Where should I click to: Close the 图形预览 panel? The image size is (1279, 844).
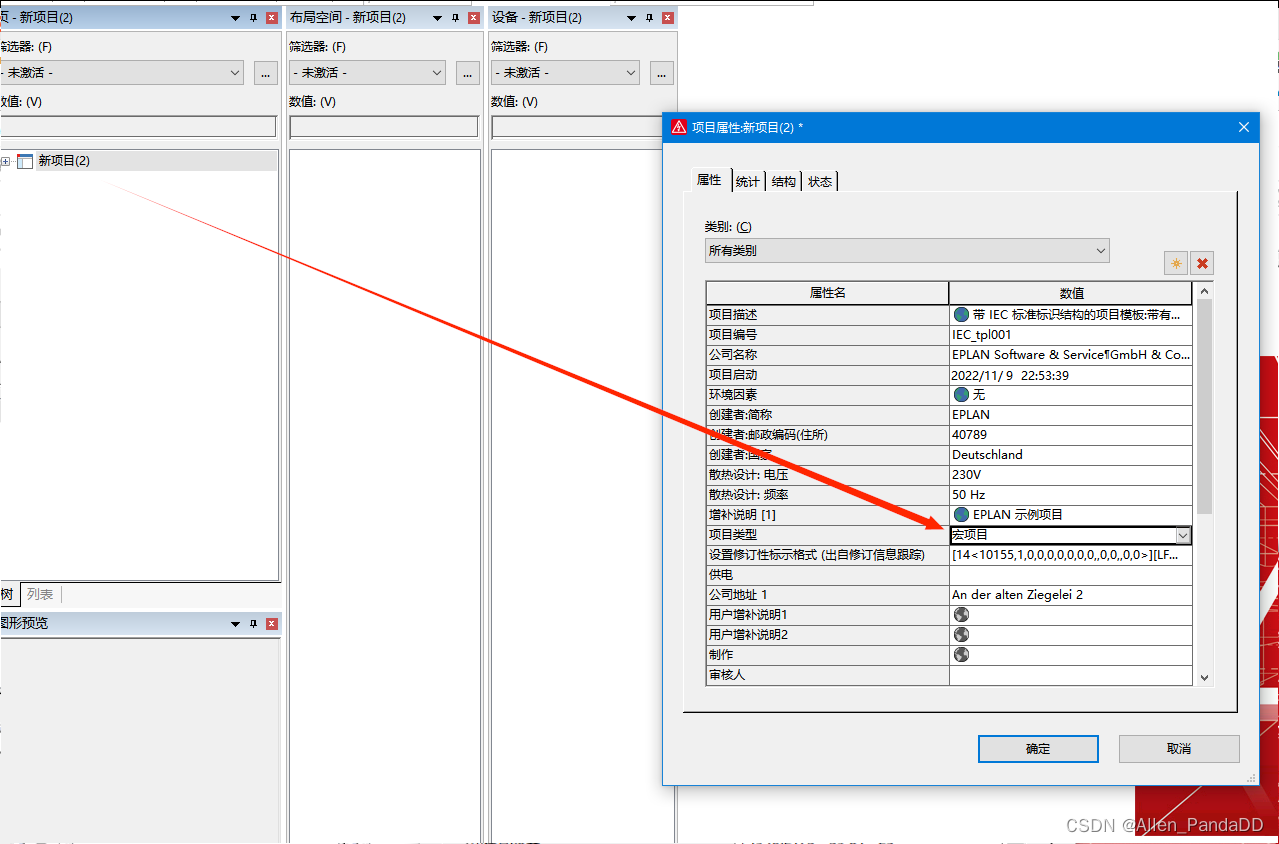[x=271, y=624]
